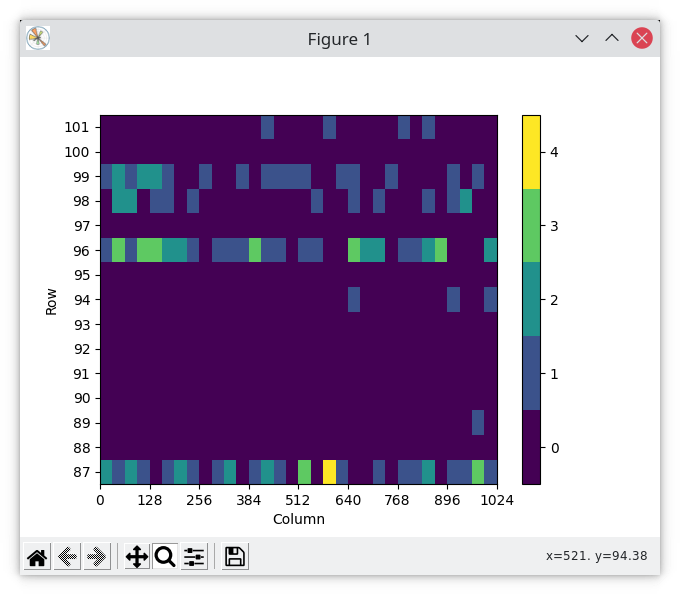Click the y-axis tick label '88'
Screen dimensions: 680x595
[x=81, y=448]
